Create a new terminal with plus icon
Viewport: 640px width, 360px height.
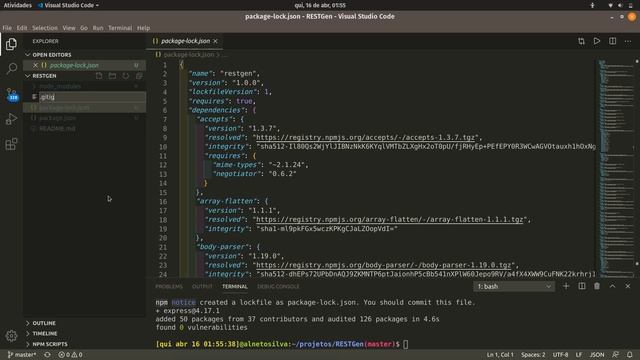566,287
